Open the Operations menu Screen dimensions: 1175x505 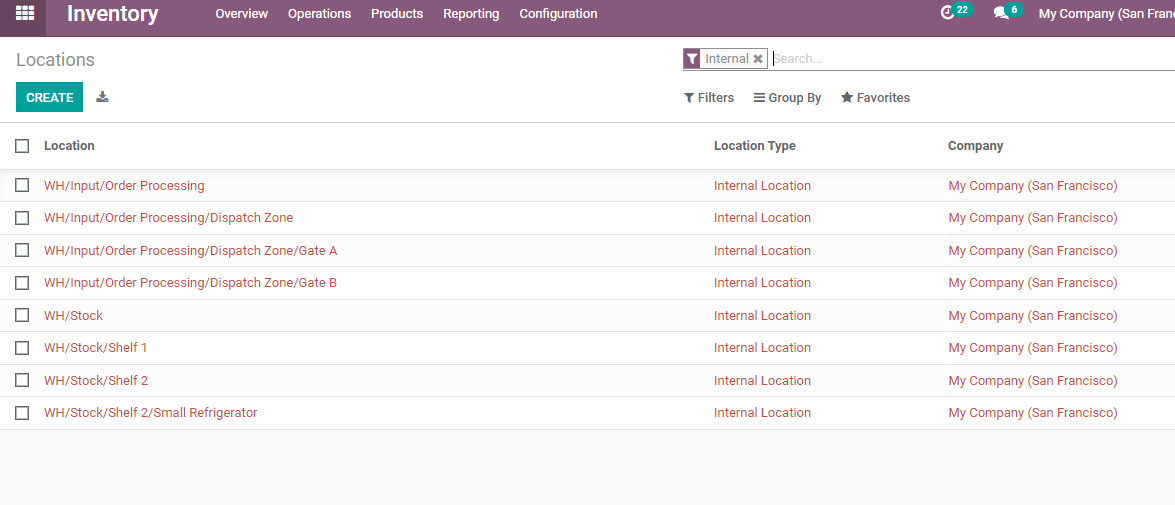[x=319, y=14]
